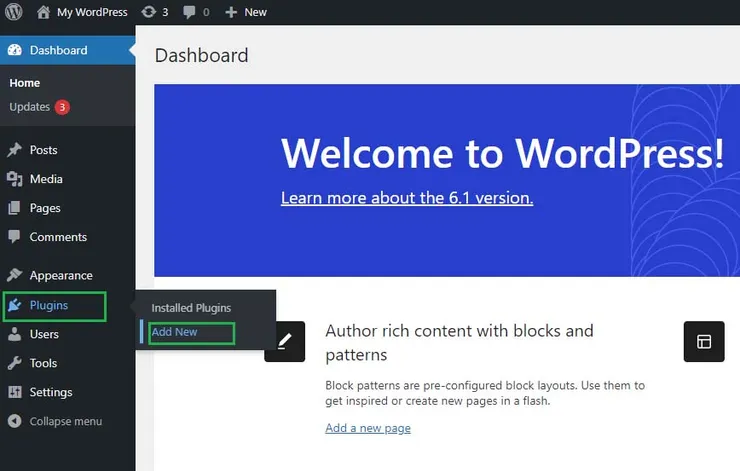740x471 pixels.
Task: Open the Comments menu label in sidebar
Action: point(58,237)
